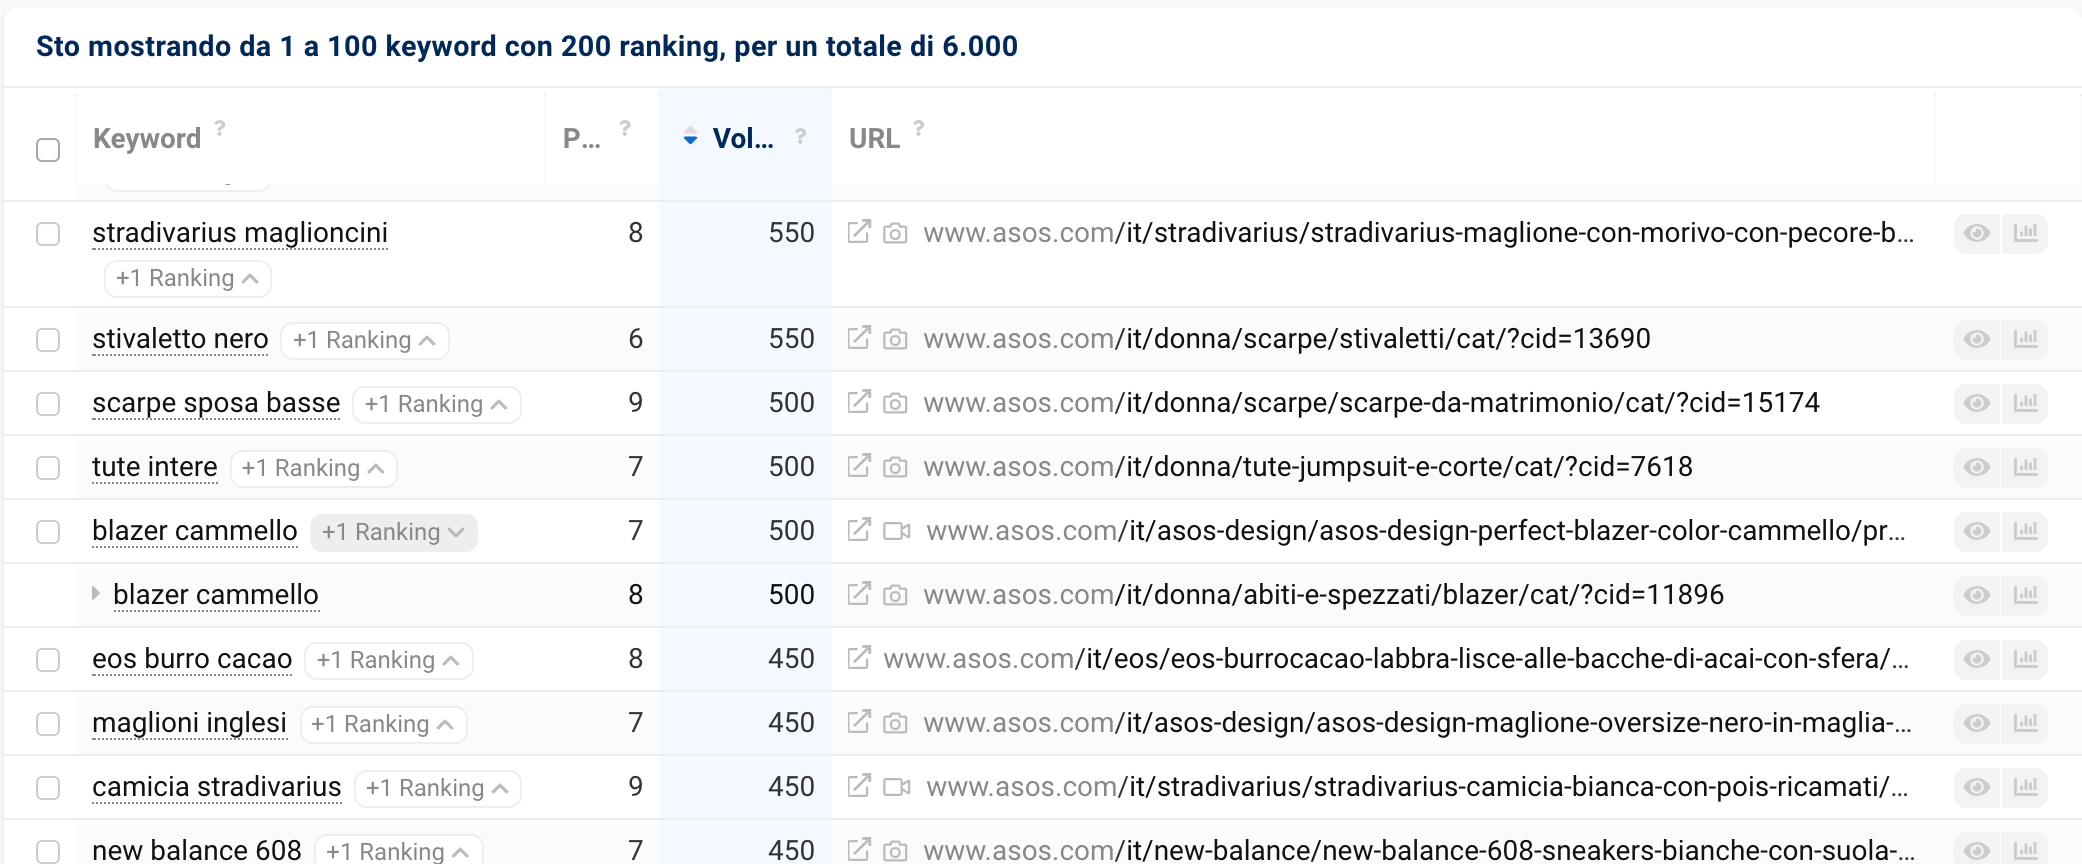Sort by Vol... volume column header
The width and height of the screenshot is (2082, 864).
click(x=743, y=139)
